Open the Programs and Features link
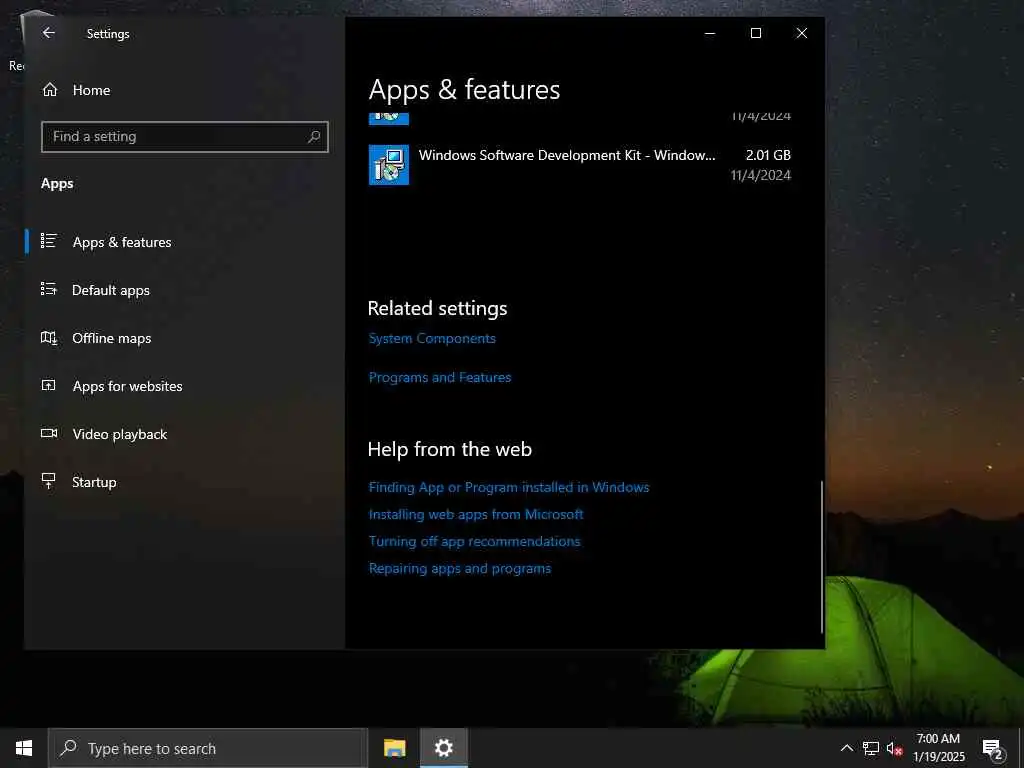This screenshot has width=1024, height=768. pyautogui.click(x=440, y=377)
